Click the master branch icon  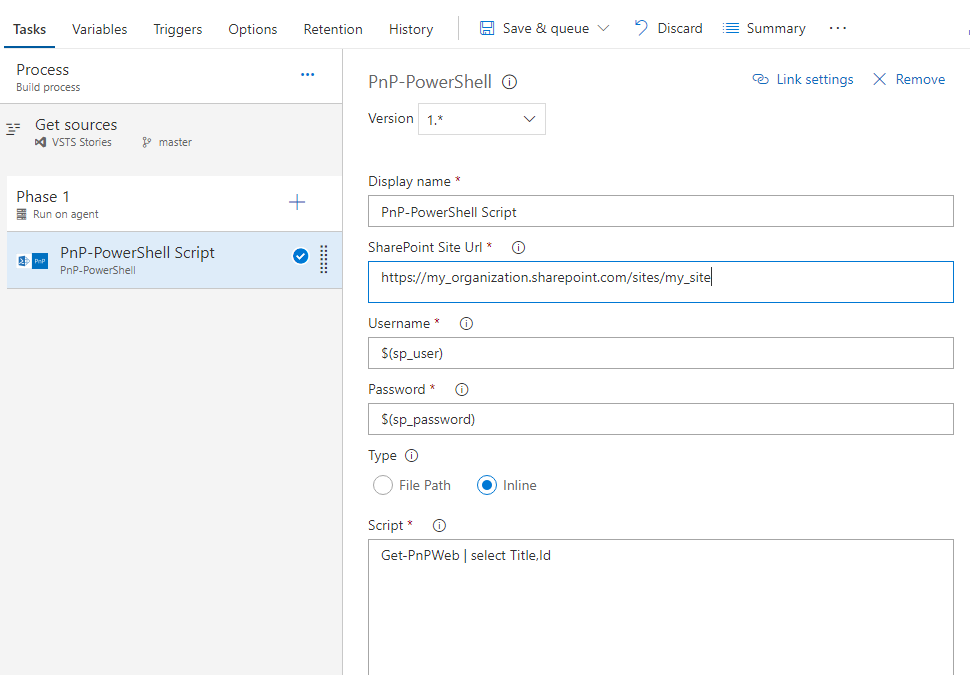tap(147, 142)
